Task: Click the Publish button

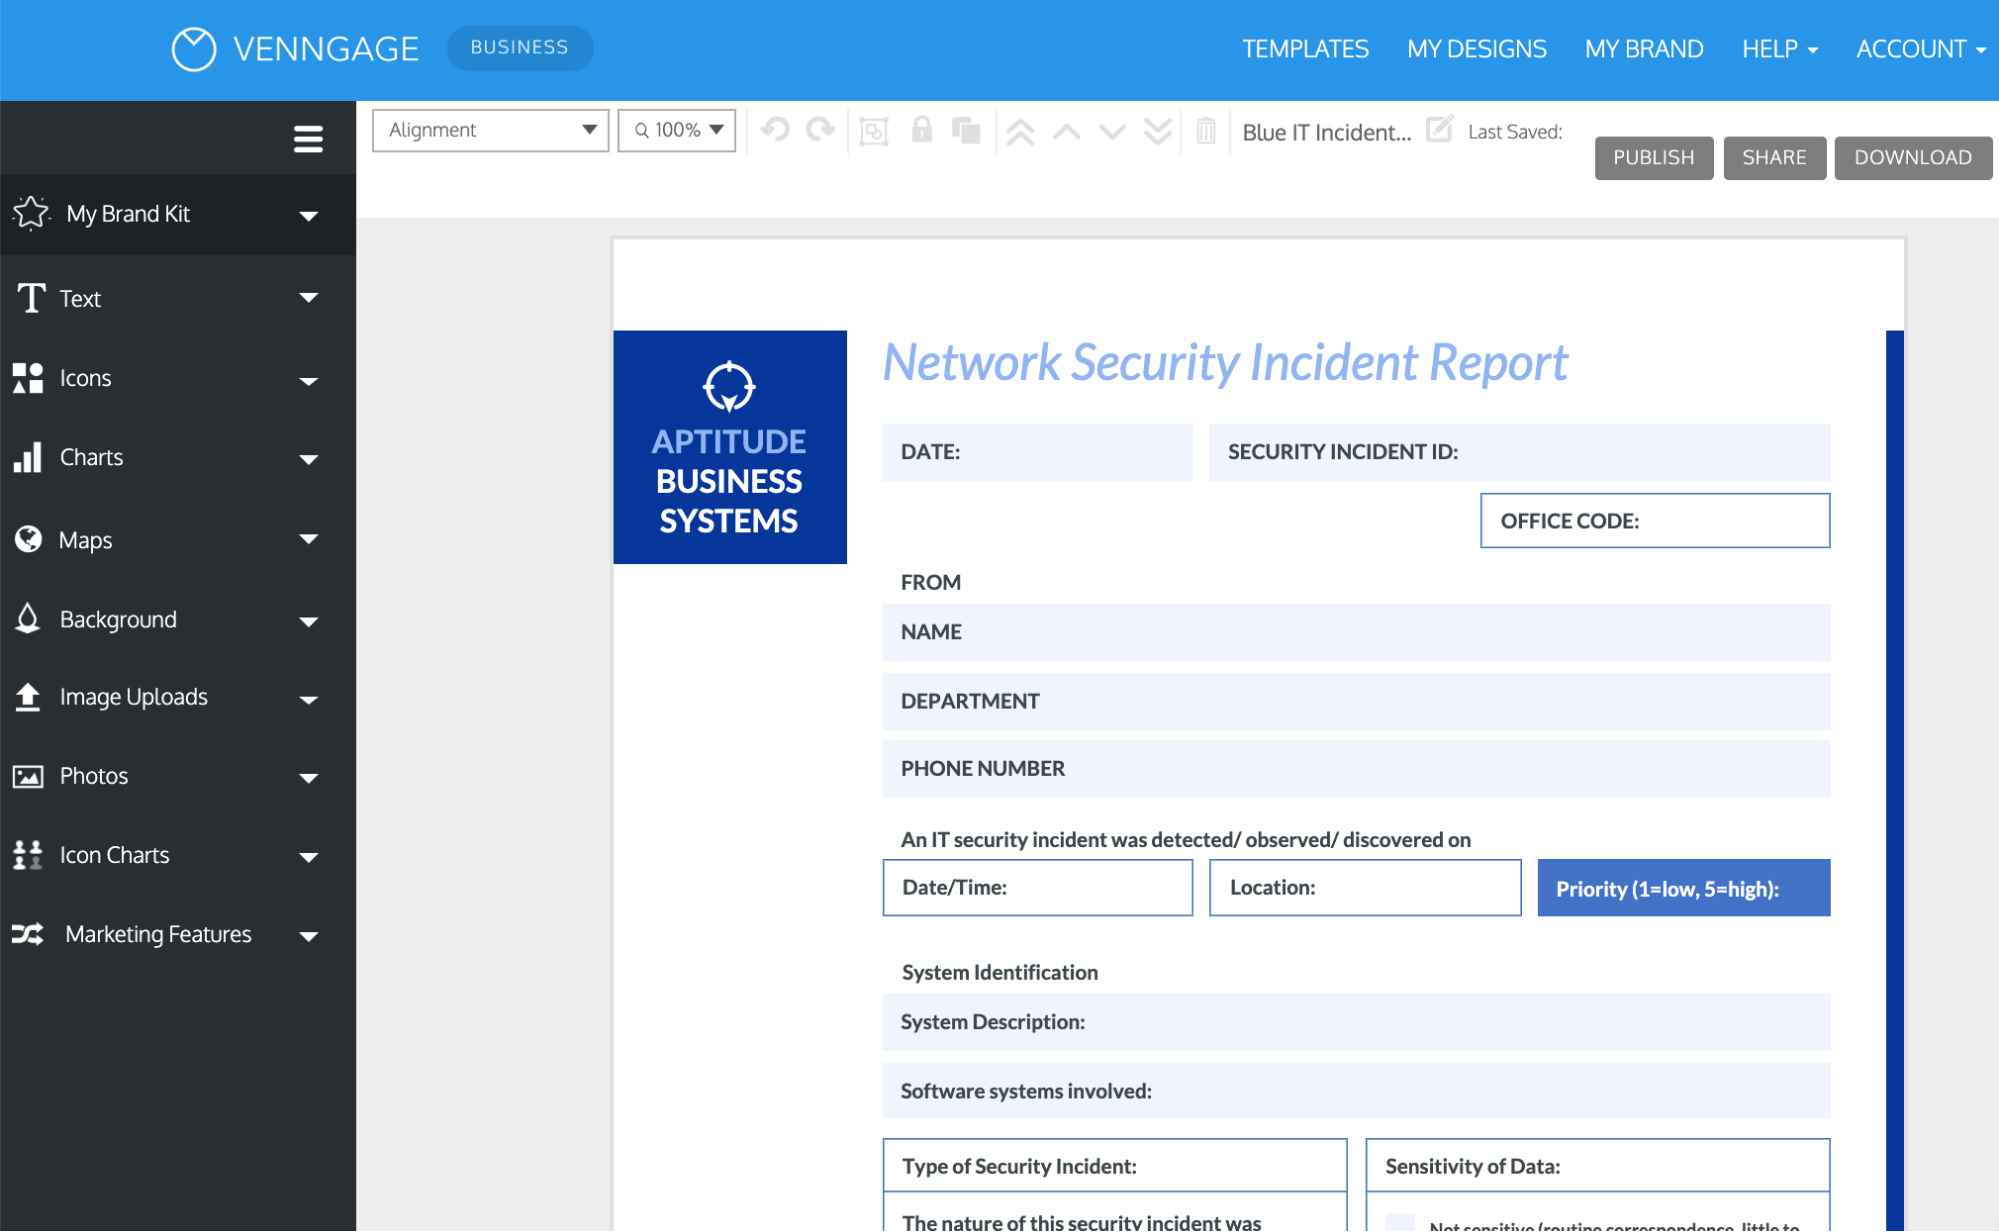Action: coord(1653,158)
